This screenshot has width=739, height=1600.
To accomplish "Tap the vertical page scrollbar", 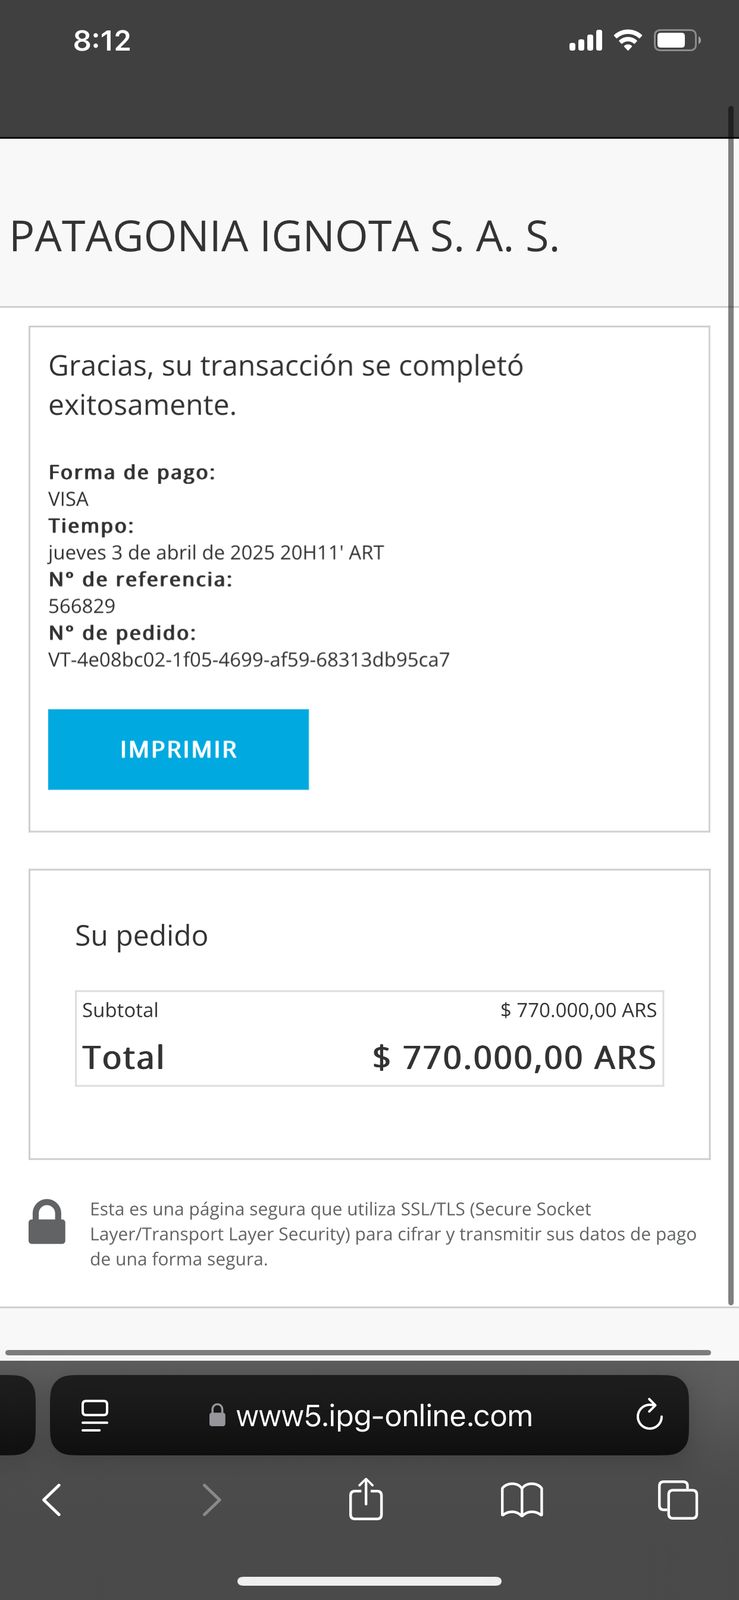I will (x=731, y=700).
